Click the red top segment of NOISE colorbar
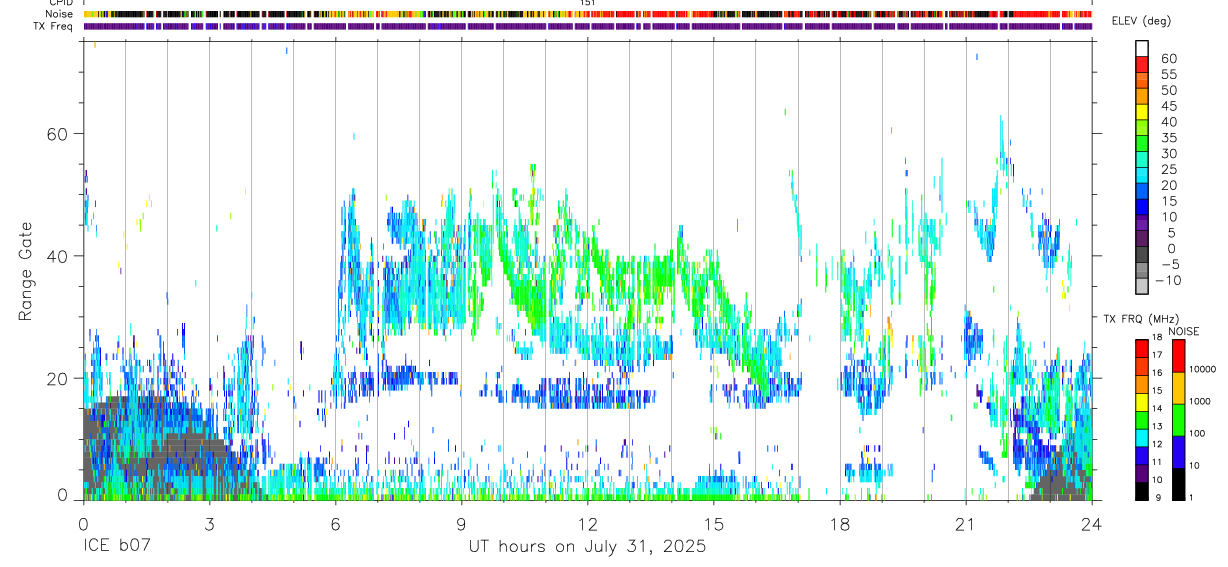Image resolution: width=1228 pixels, height=567 pixels. (1178, 355)
